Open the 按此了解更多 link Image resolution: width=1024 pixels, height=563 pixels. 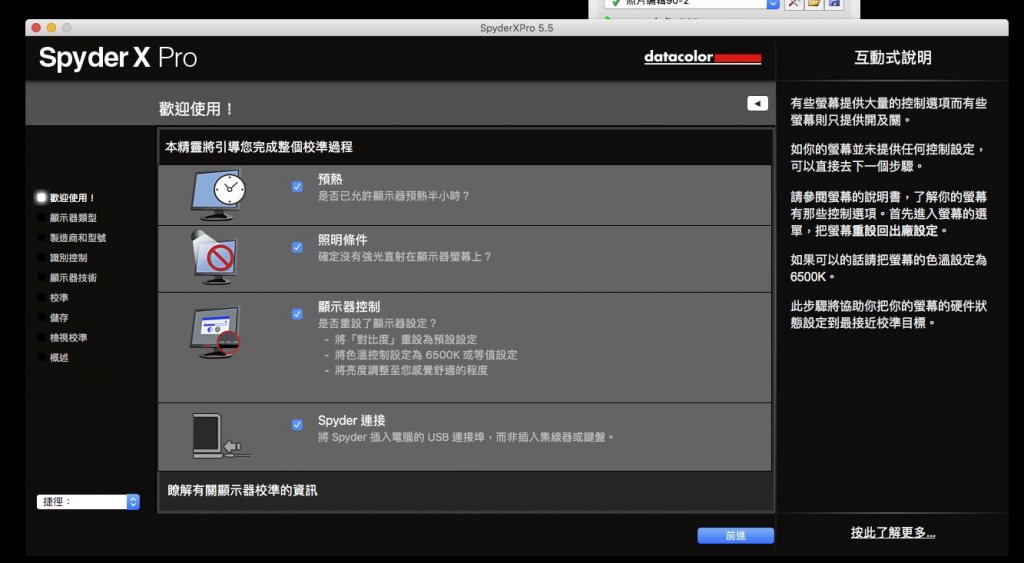click(x=893, y=533)
